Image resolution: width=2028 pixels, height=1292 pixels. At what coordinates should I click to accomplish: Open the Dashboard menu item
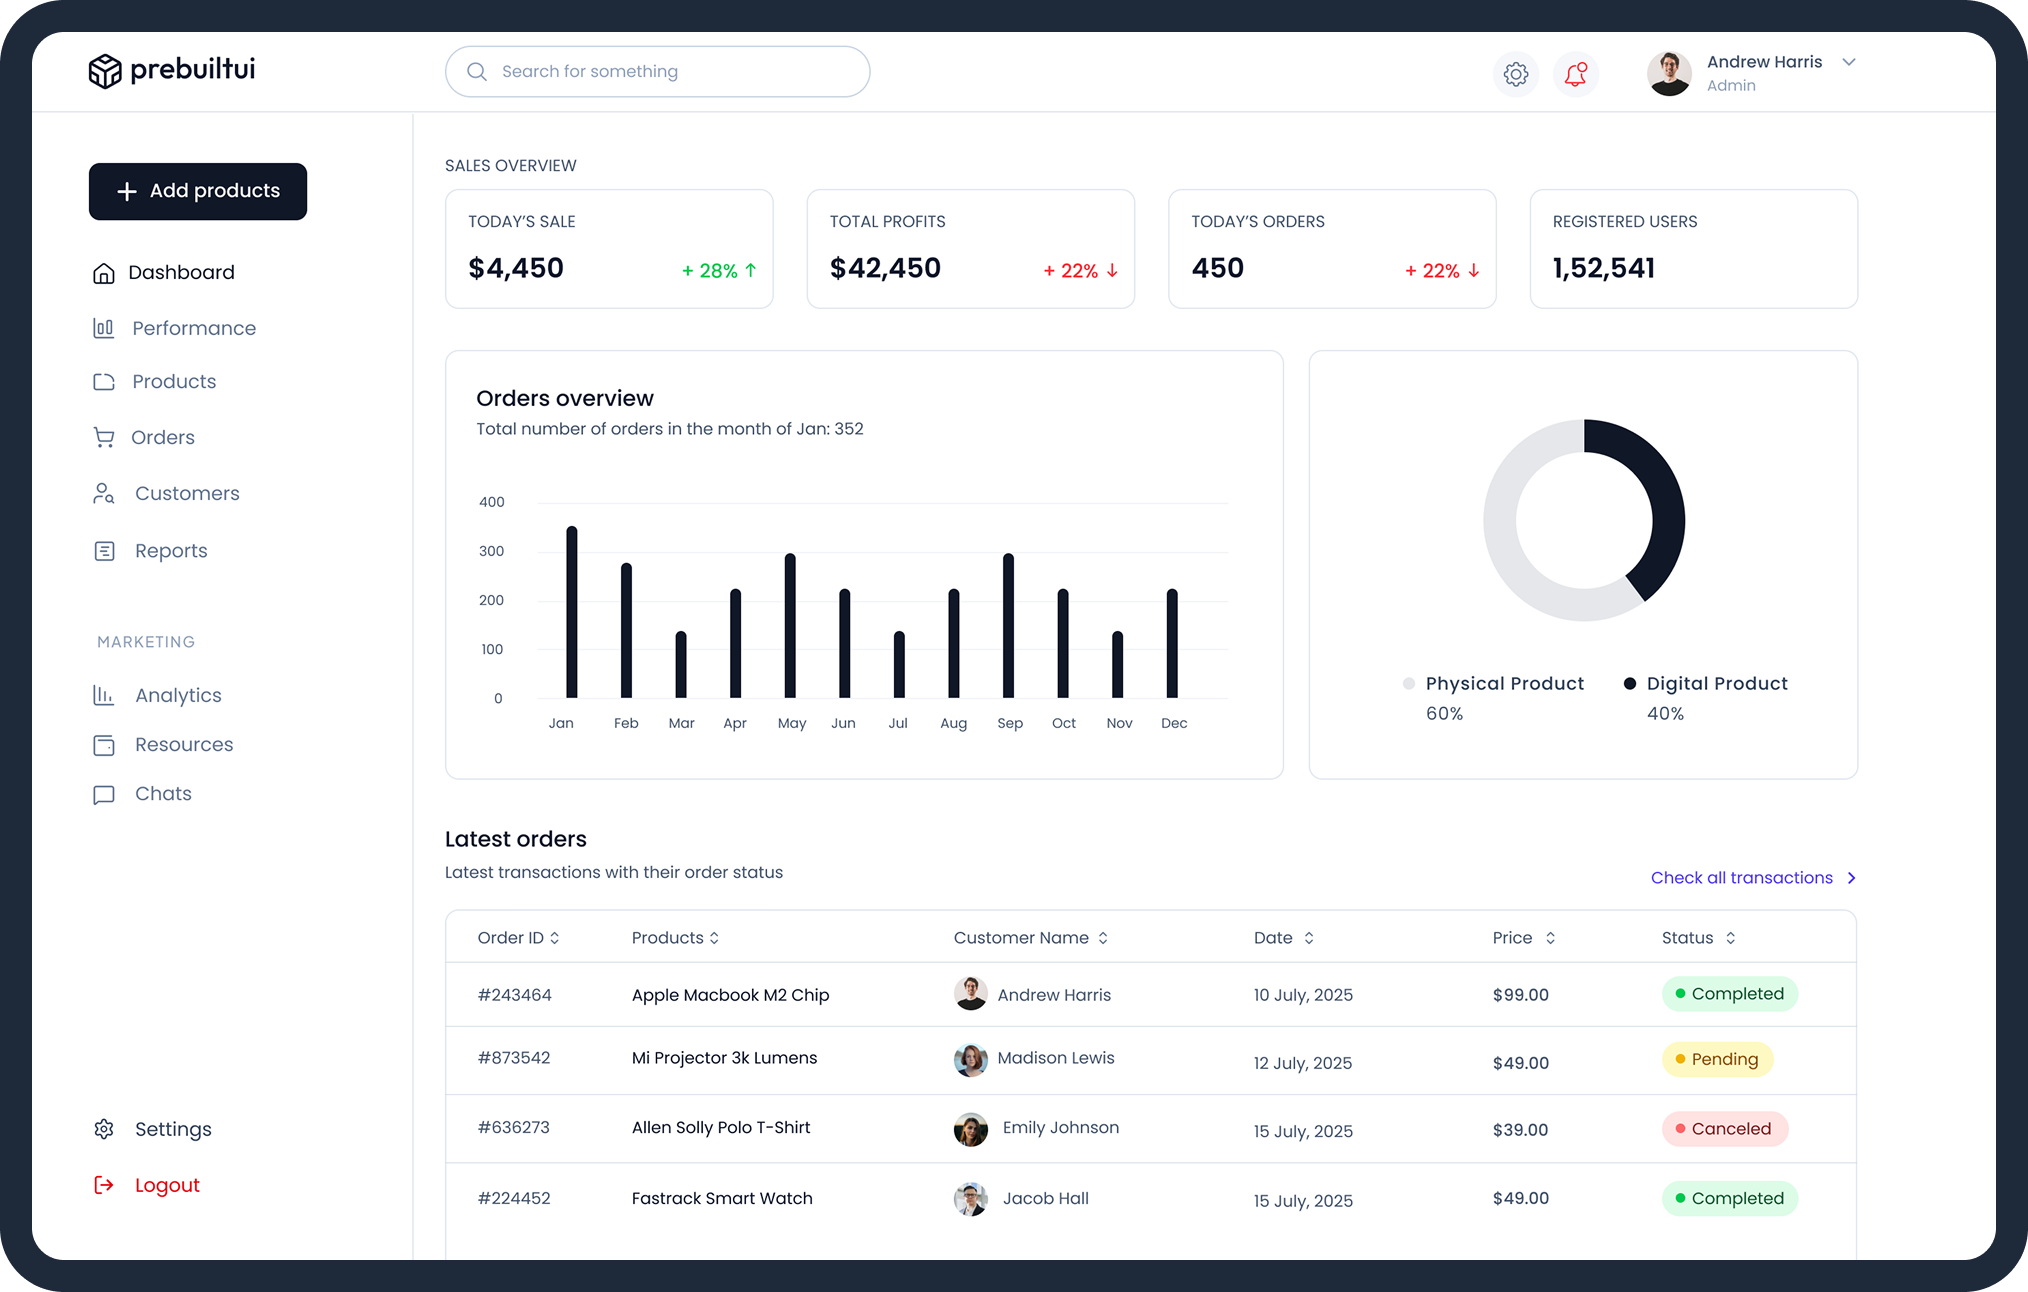click(181, 272)
